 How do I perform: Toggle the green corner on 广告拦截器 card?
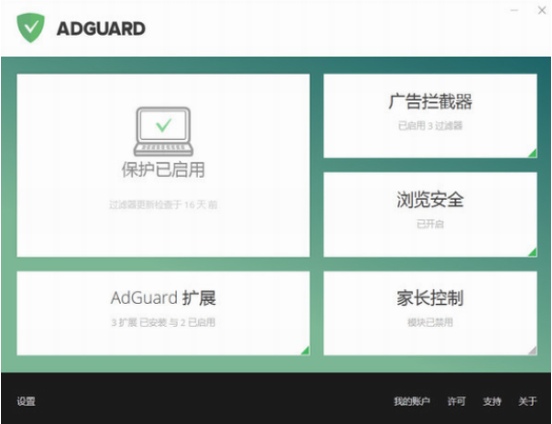click(532, 153)
